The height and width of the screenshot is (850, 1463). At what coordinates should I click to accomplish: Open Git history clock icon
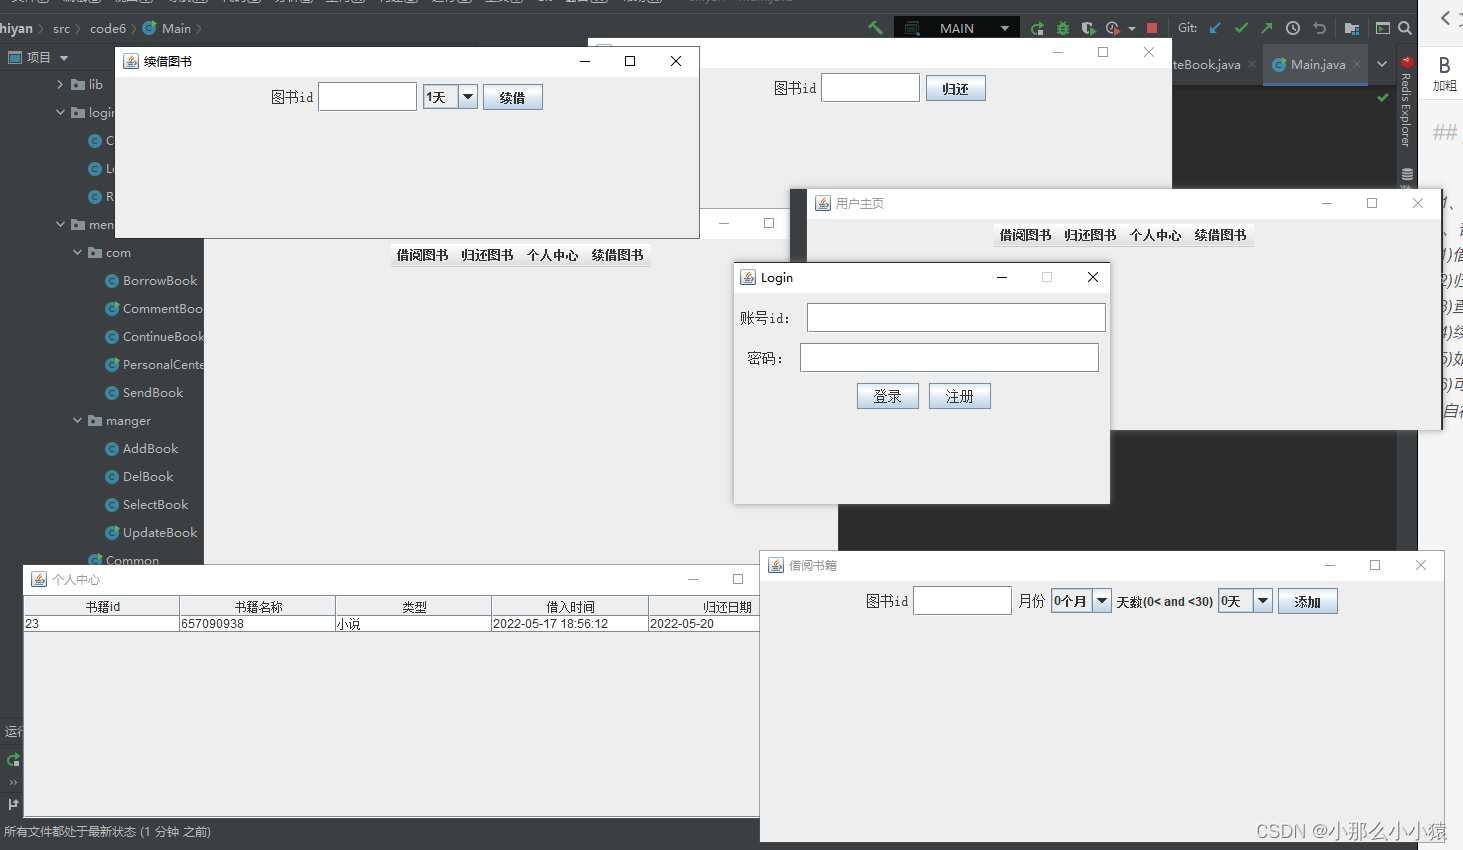point(1293,28)
